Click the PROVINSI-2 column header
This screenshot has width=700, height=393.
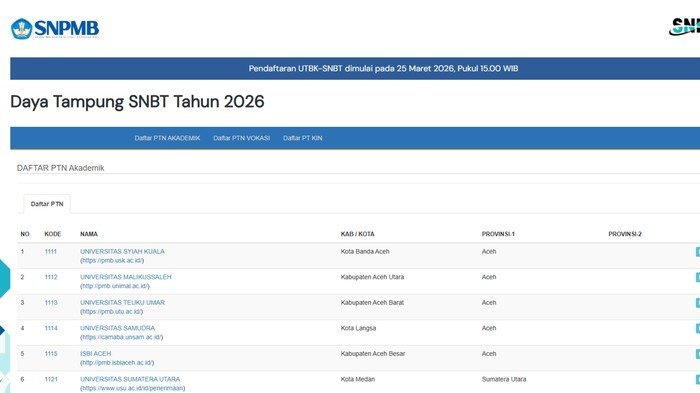point(625,234)
